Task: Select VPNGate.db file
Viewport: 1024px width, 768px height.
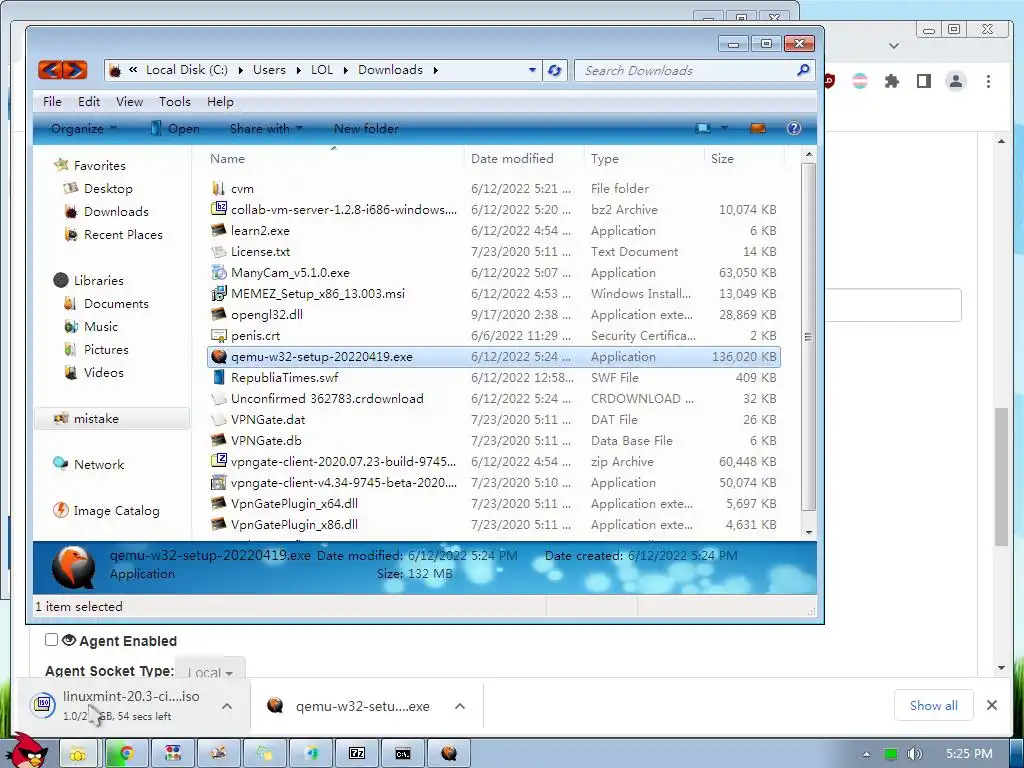Action: 266,441
